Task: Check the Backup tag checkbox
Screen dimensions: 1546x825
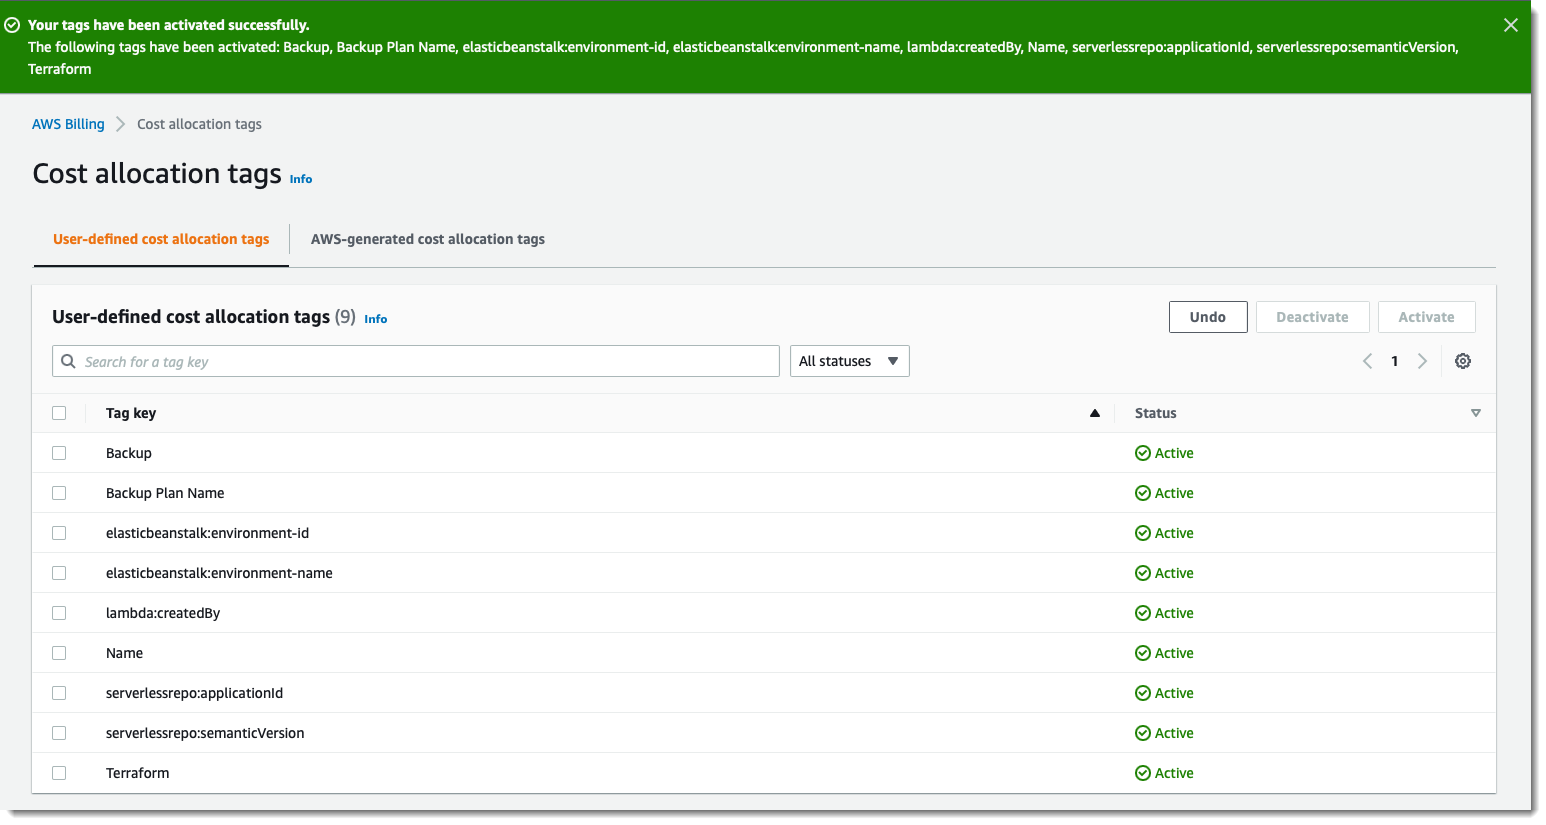Action: click(x=59, y=453)
